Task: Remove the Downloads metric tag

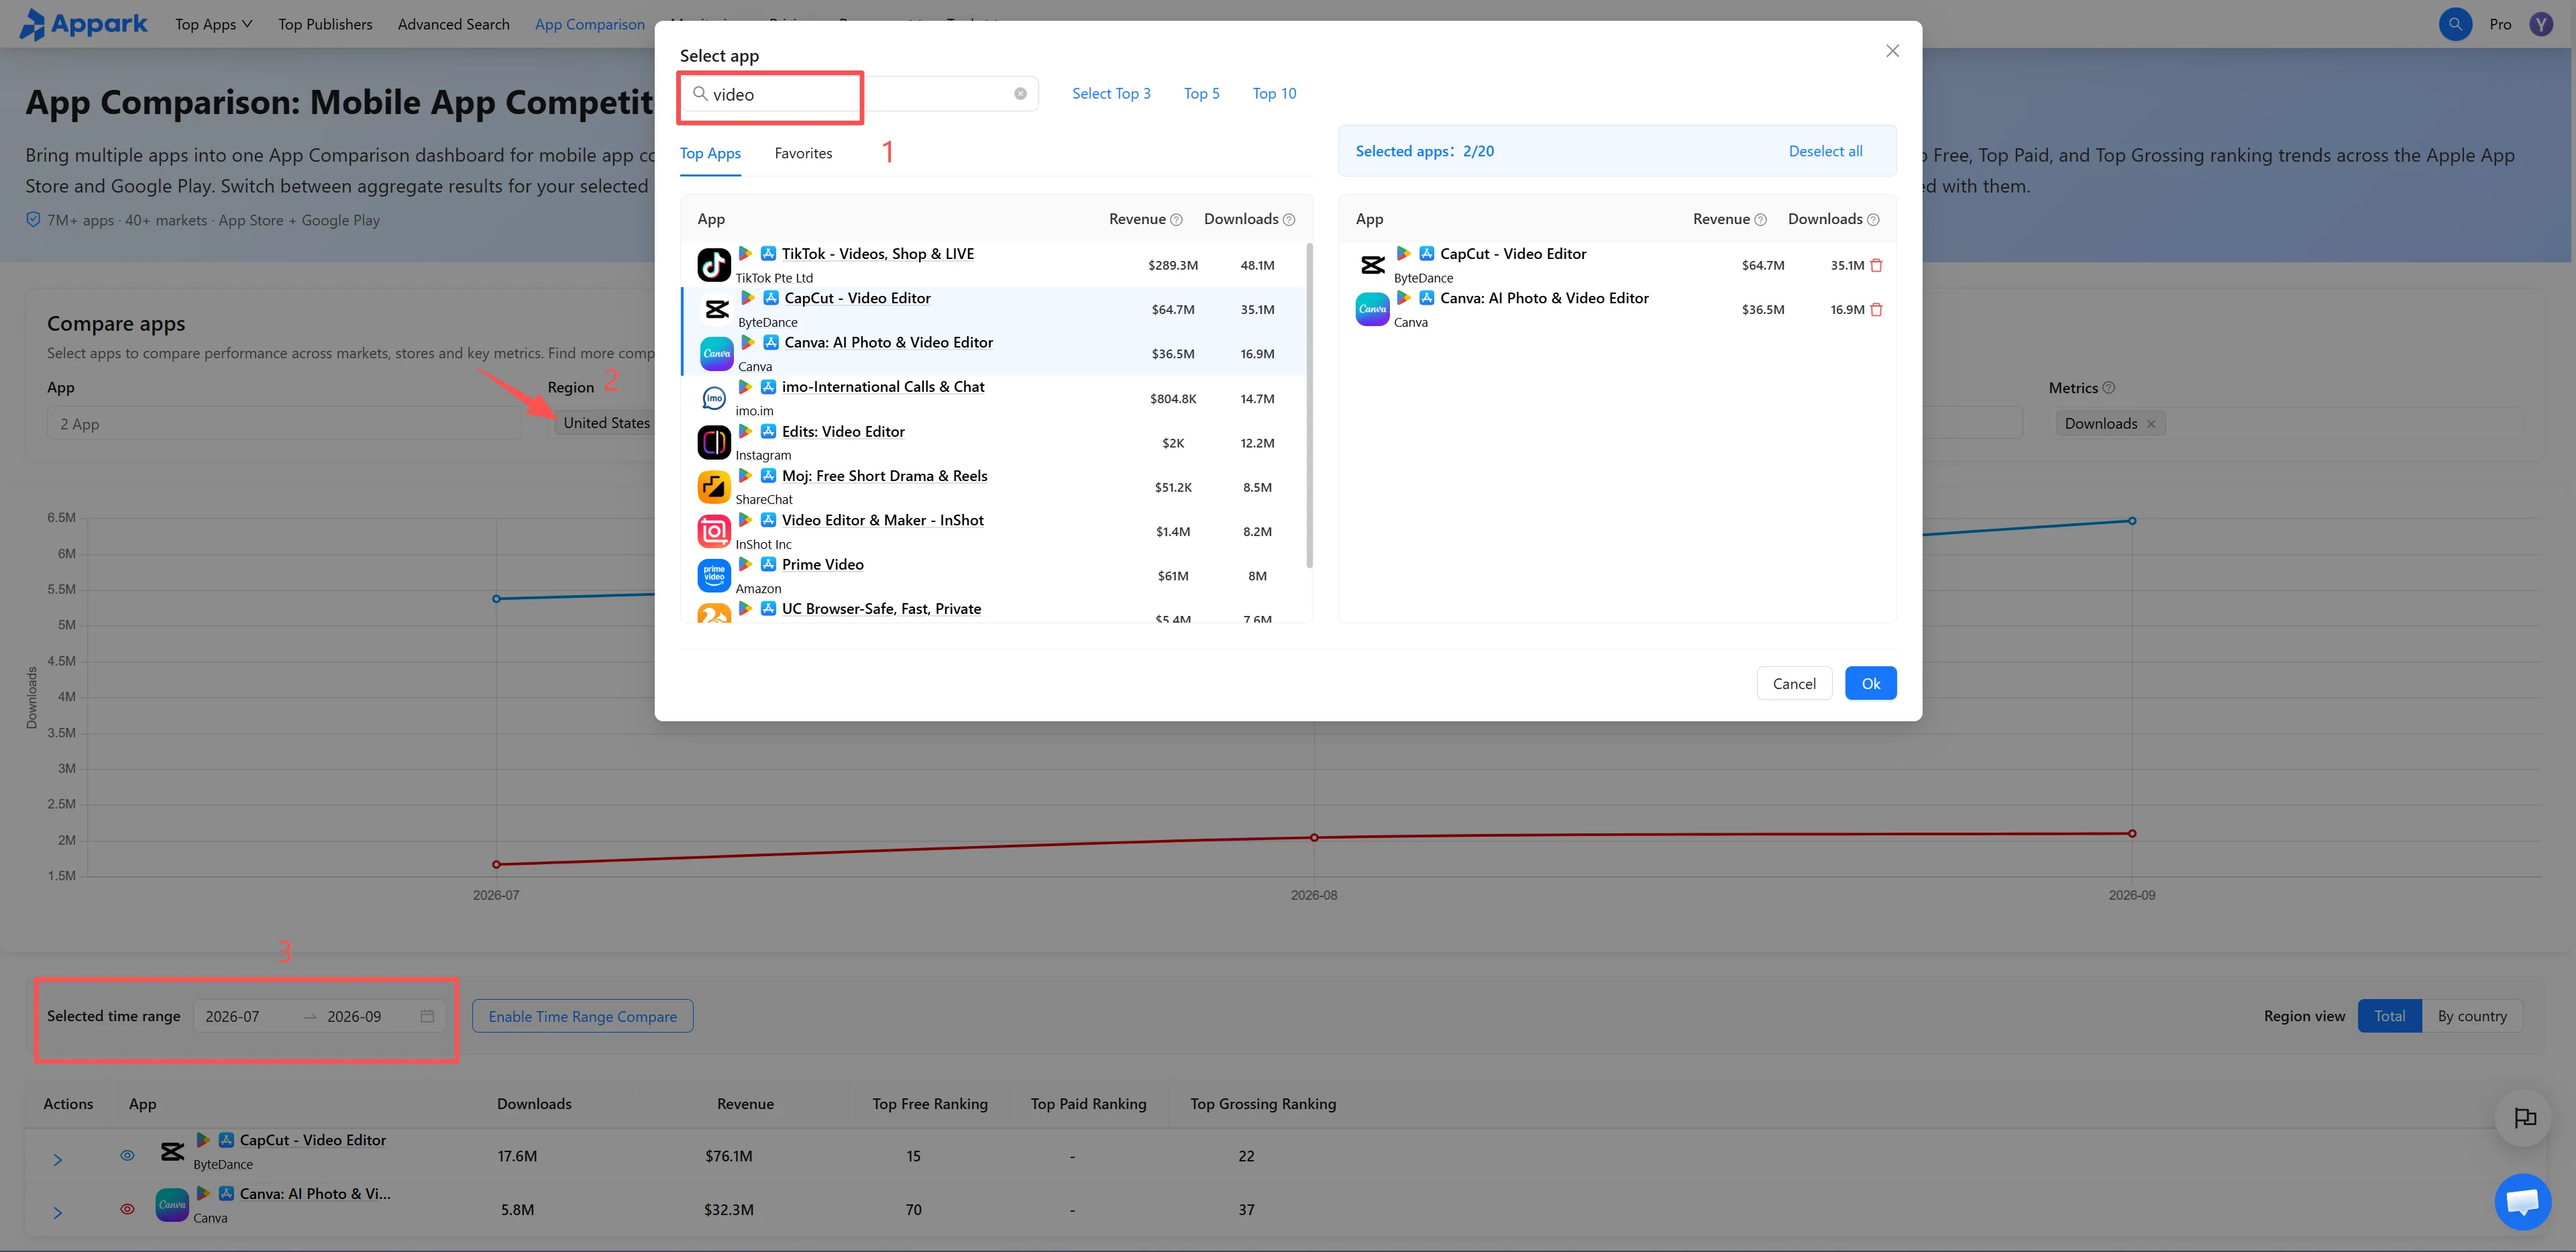Action: [x=2150, y=424]
